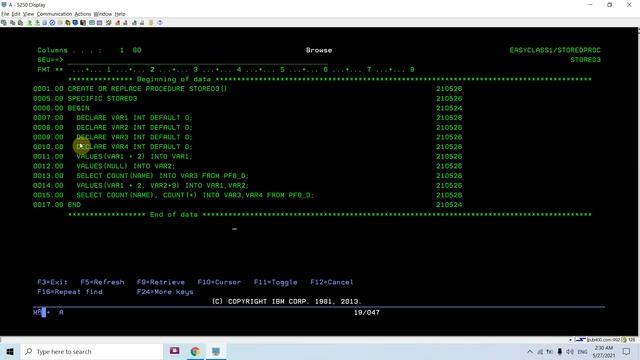This screenshot has height=360, width=640.
Task: Click the yellow-olive toolbar icon
Action: [68, 23]
